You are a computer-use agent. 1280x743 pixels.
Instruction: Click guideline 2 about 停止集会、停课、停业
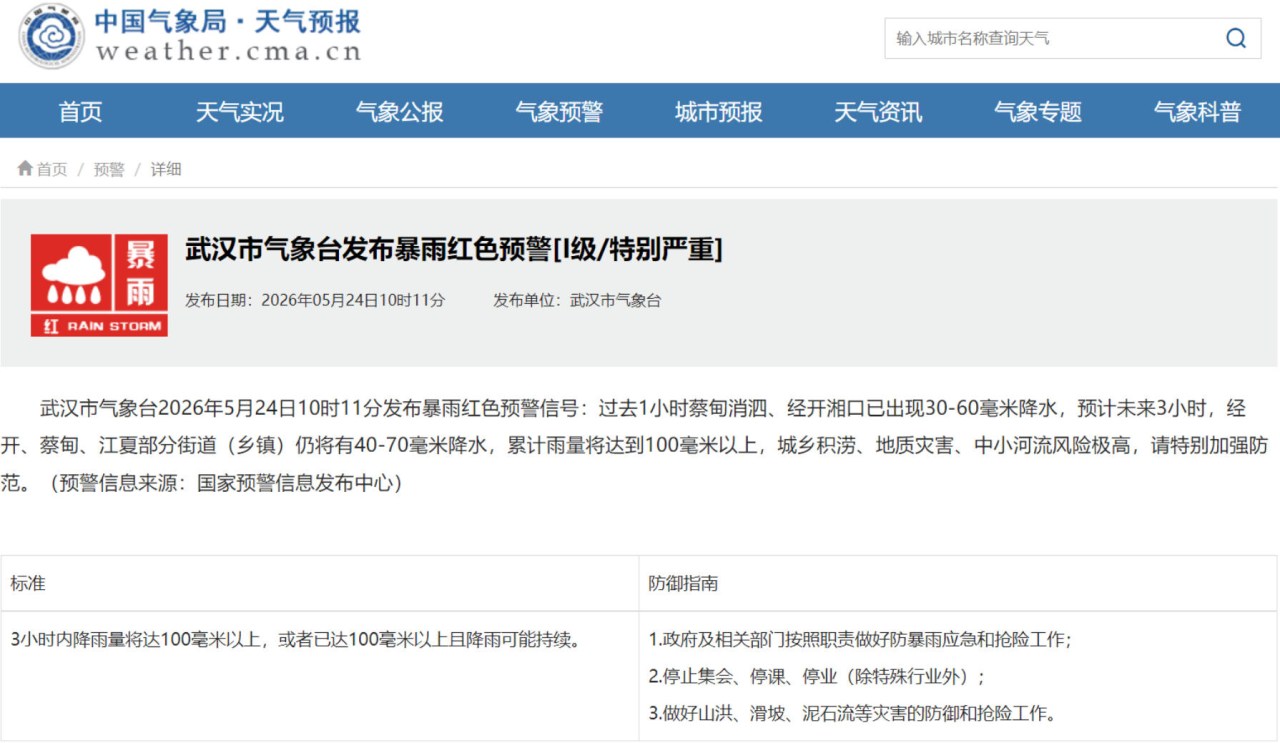coord(817,676)
